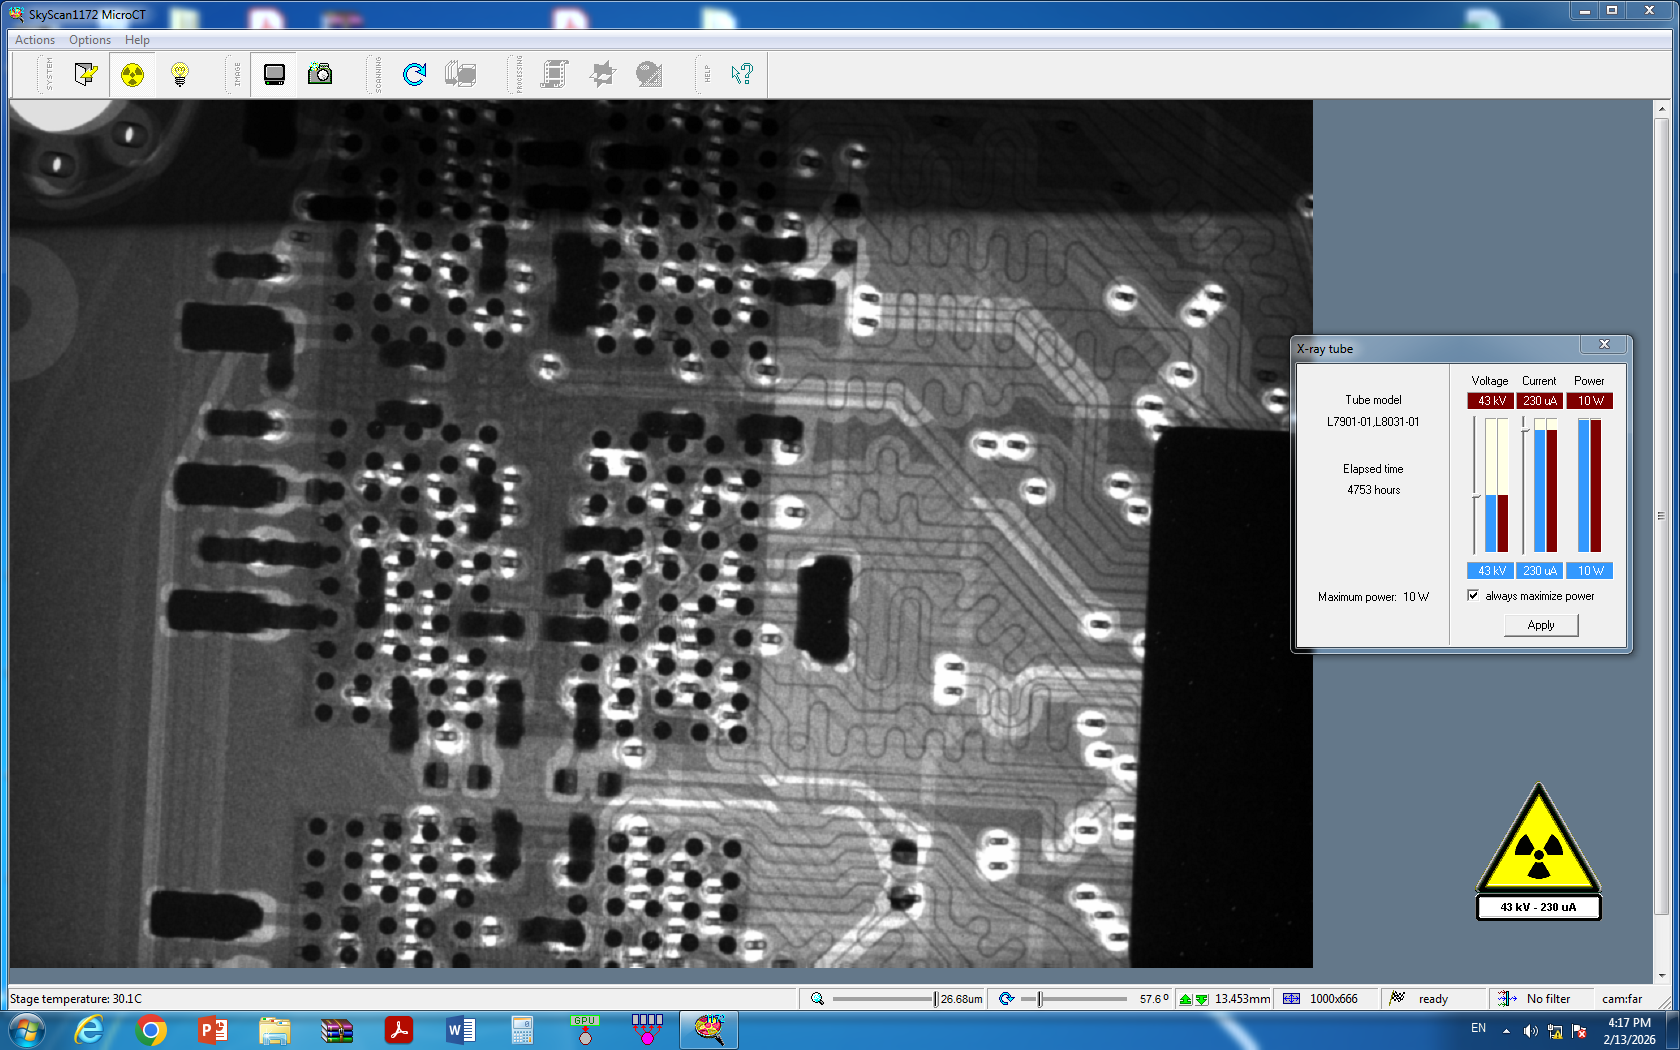The width and height of the screenshot is (1680, 1050).
Task: Show hidden system tray icons
Action: 1506,1031
